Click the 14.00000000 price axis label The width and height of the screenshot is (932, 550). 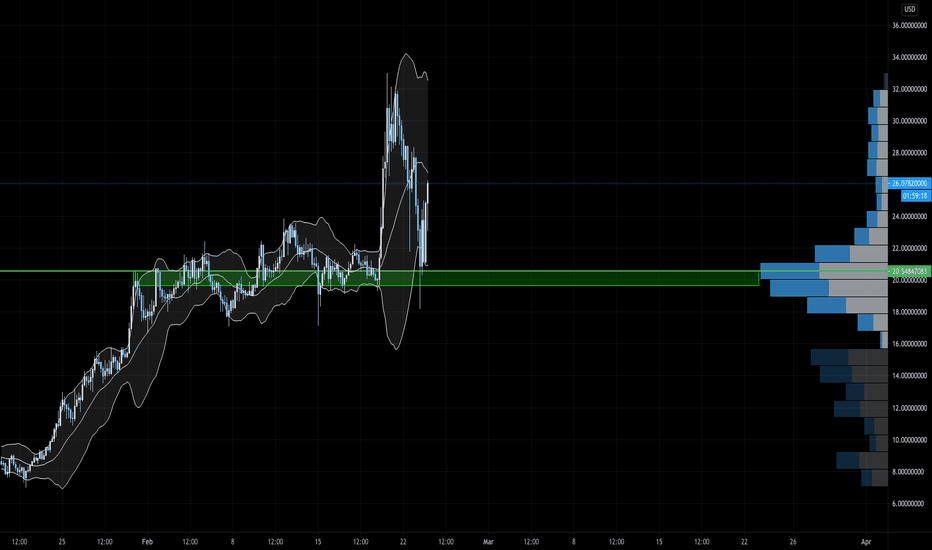[x=909, y=376]
